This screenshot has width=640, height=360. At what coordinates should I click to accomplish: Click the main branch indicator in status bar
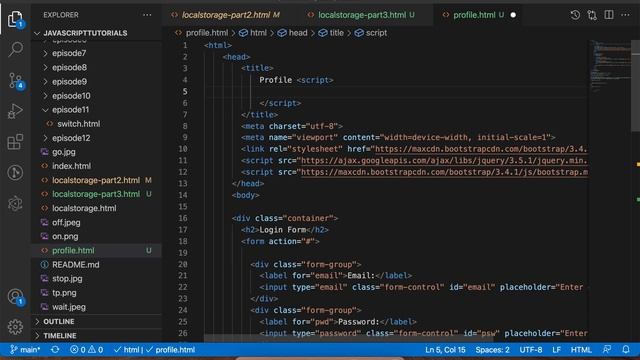pyautogui.click(x=25, y=350)
